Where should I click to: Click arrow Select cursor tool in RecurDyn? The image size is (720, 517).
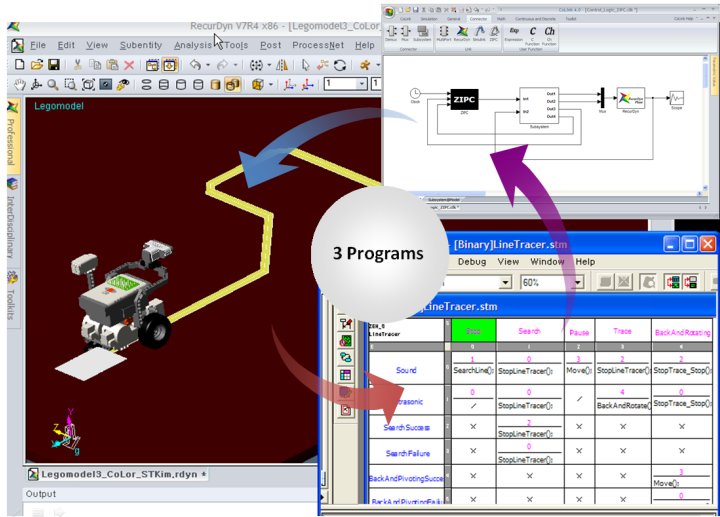point(305,65)
